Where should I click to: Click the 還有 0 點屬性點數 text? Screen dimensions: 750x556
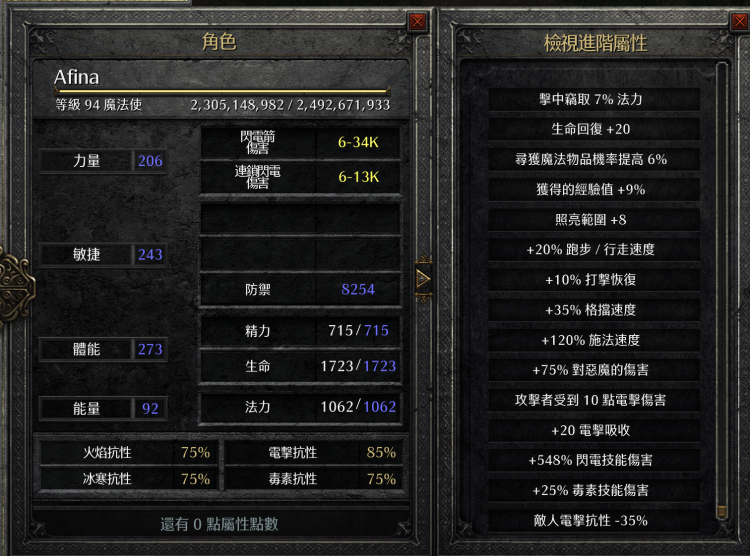220,524
